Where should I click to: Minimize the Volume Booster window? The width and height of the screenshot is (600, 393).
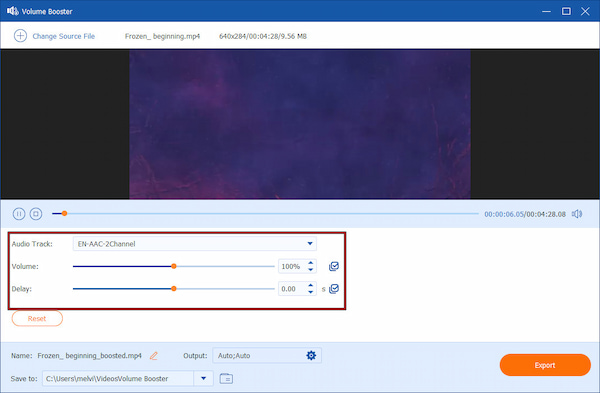tap(546, 11)
